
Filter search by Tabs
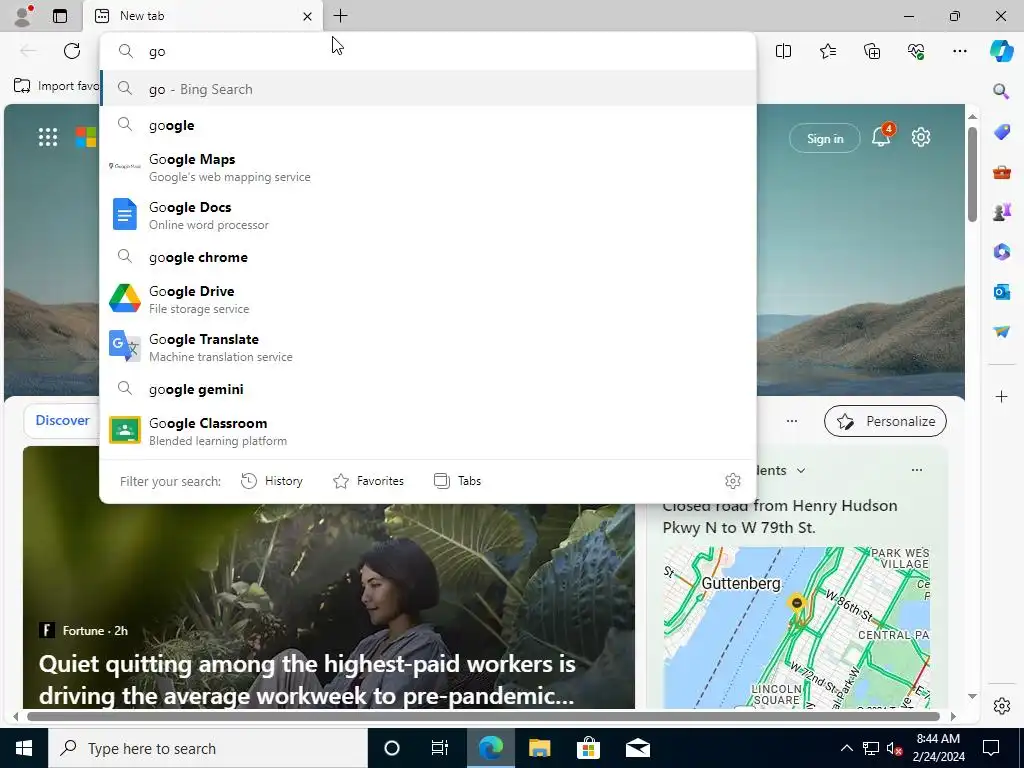[458, 481]
